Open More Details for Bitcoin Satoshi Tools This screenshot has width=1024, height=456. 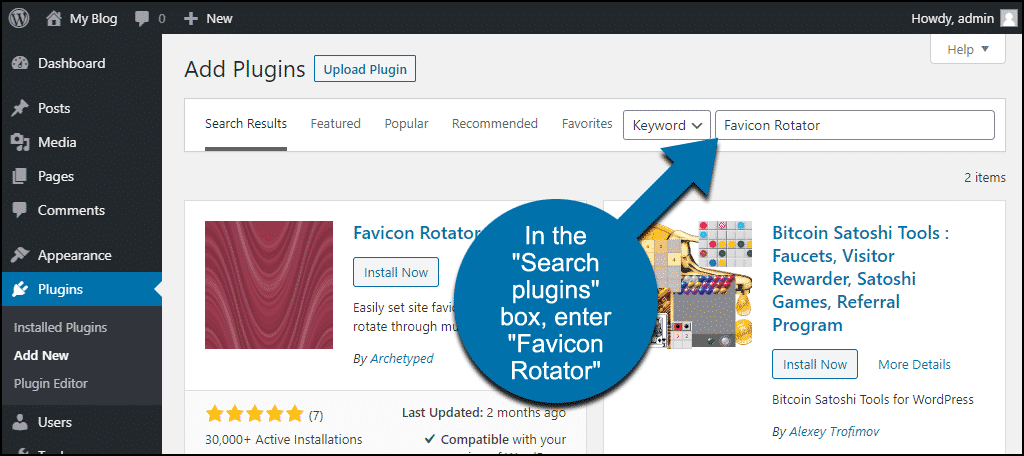pyautogui.click(x=914, y=365)
